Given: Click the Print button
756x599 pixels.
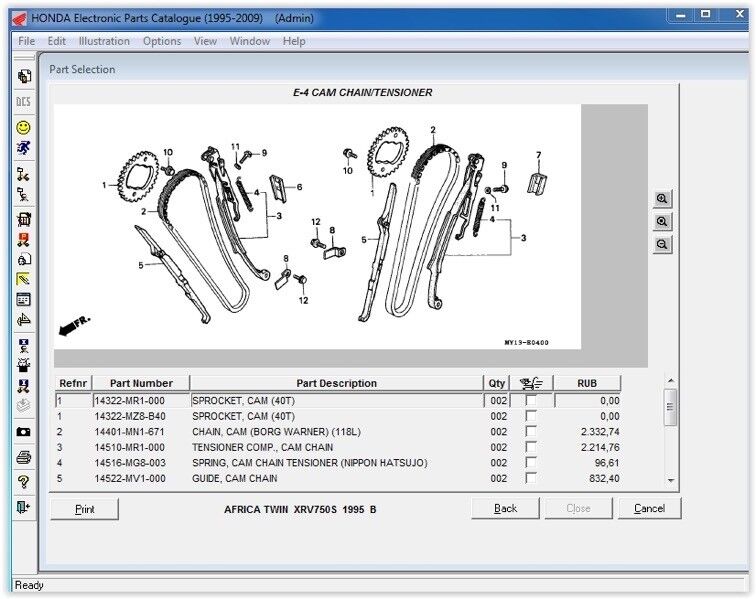Looking at the screenshot, I should point(84,509).
